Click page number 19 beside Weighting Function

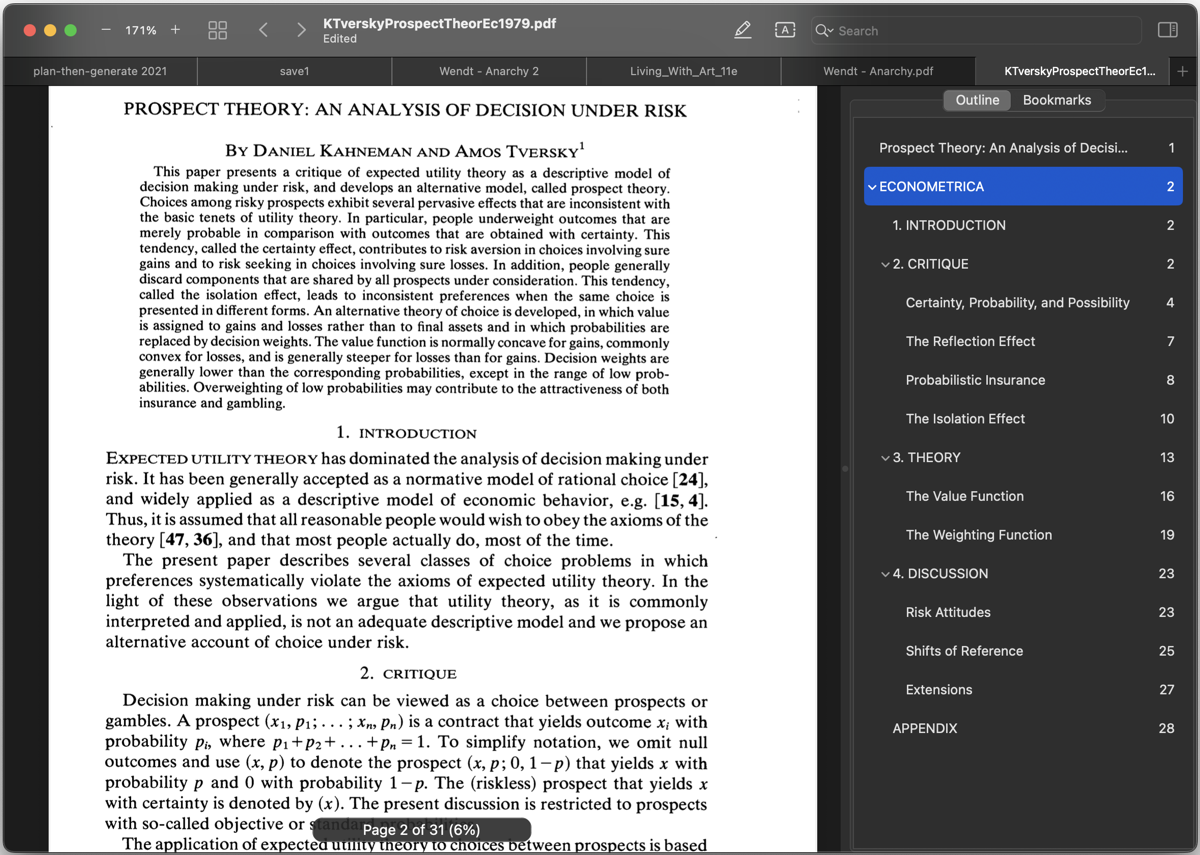(x=1167, y=535)
